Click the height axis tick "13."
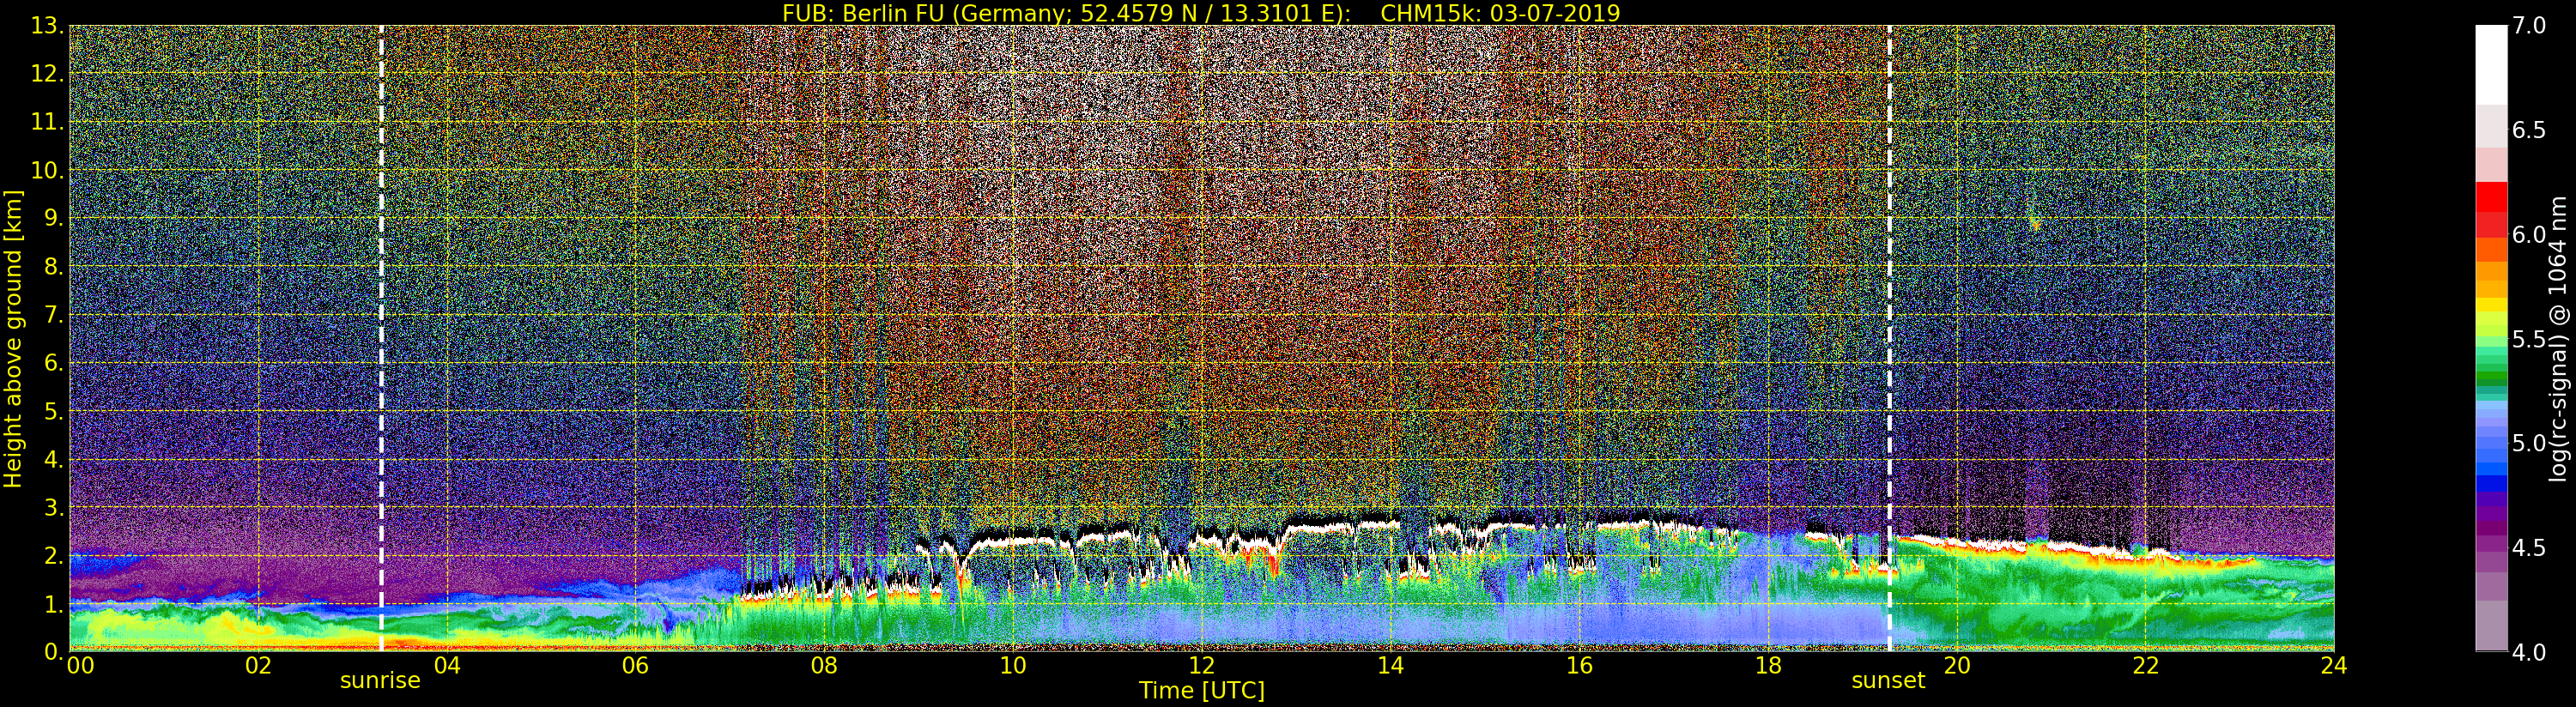The width and height of the screenshot is (2576, 707). click(48, 26)
